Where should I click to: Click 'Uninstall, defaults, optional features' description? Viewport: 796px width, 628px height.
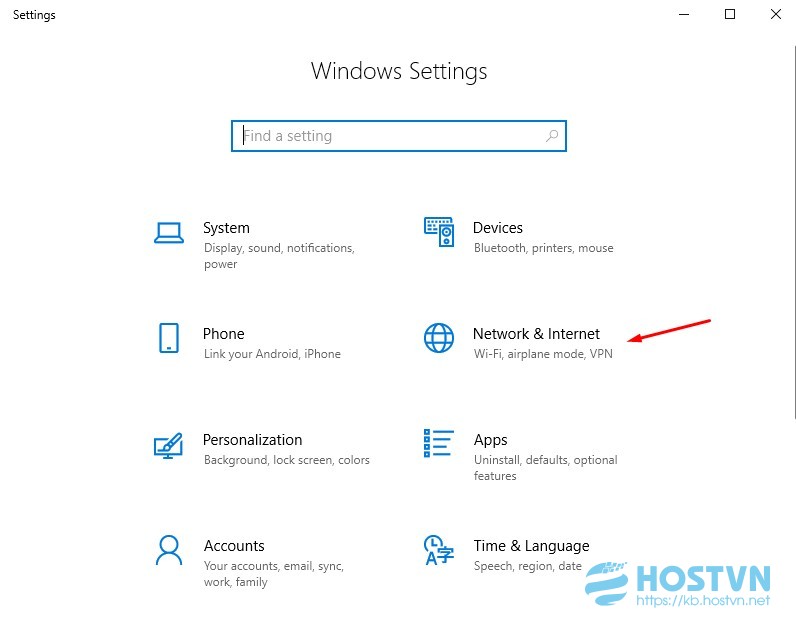(546, 468)
